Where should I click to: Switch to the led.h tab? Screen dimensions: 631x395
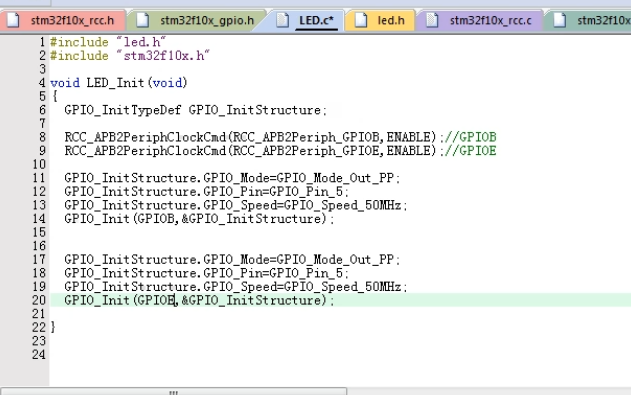click(379, 21)
